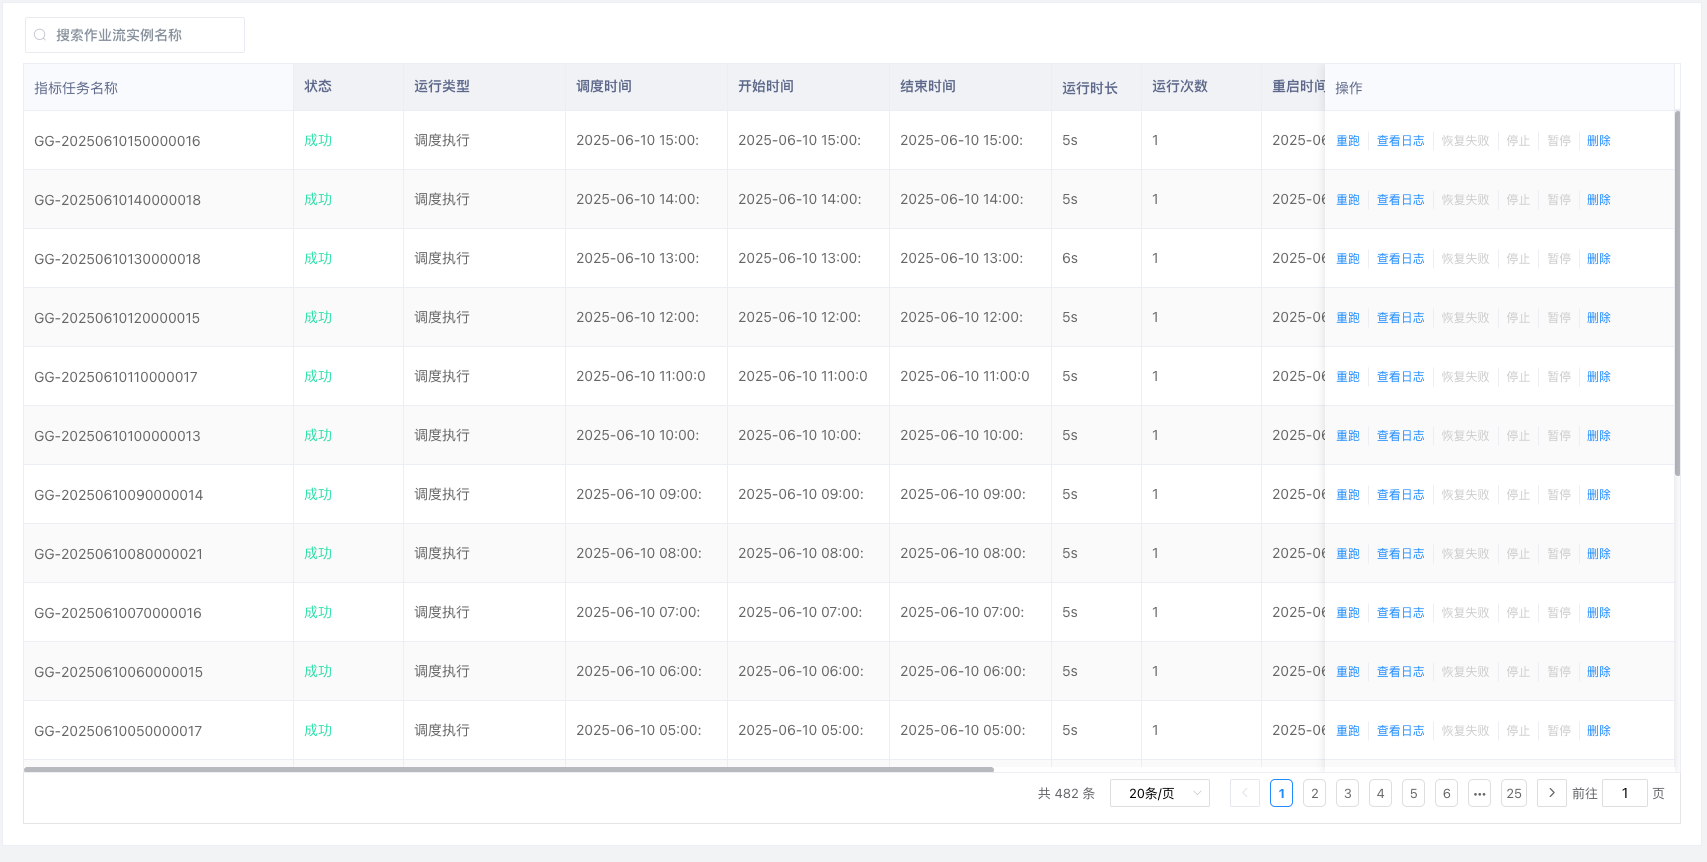Click the 状态 column header
Image resolution: width=1707 pixels, height=862 pixels.
point(318,87)
